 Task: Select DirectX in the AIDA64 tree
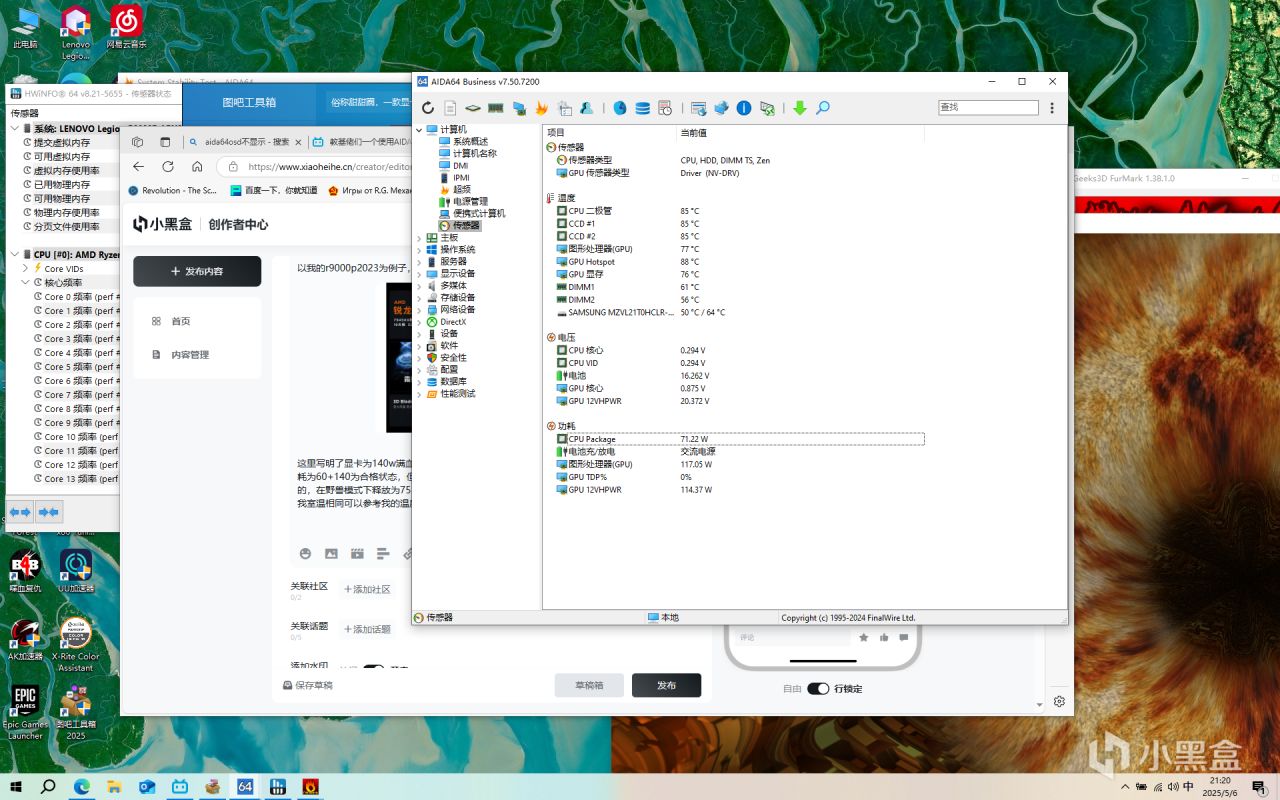(x=453, y=322)
